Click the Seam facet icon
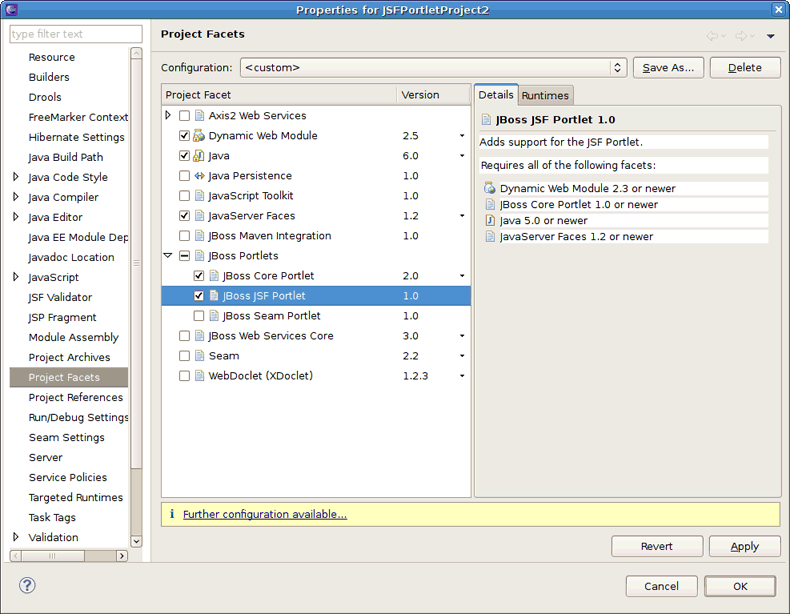Image resolution: width=790 pixels, height=614 pixels. (200, 356)
